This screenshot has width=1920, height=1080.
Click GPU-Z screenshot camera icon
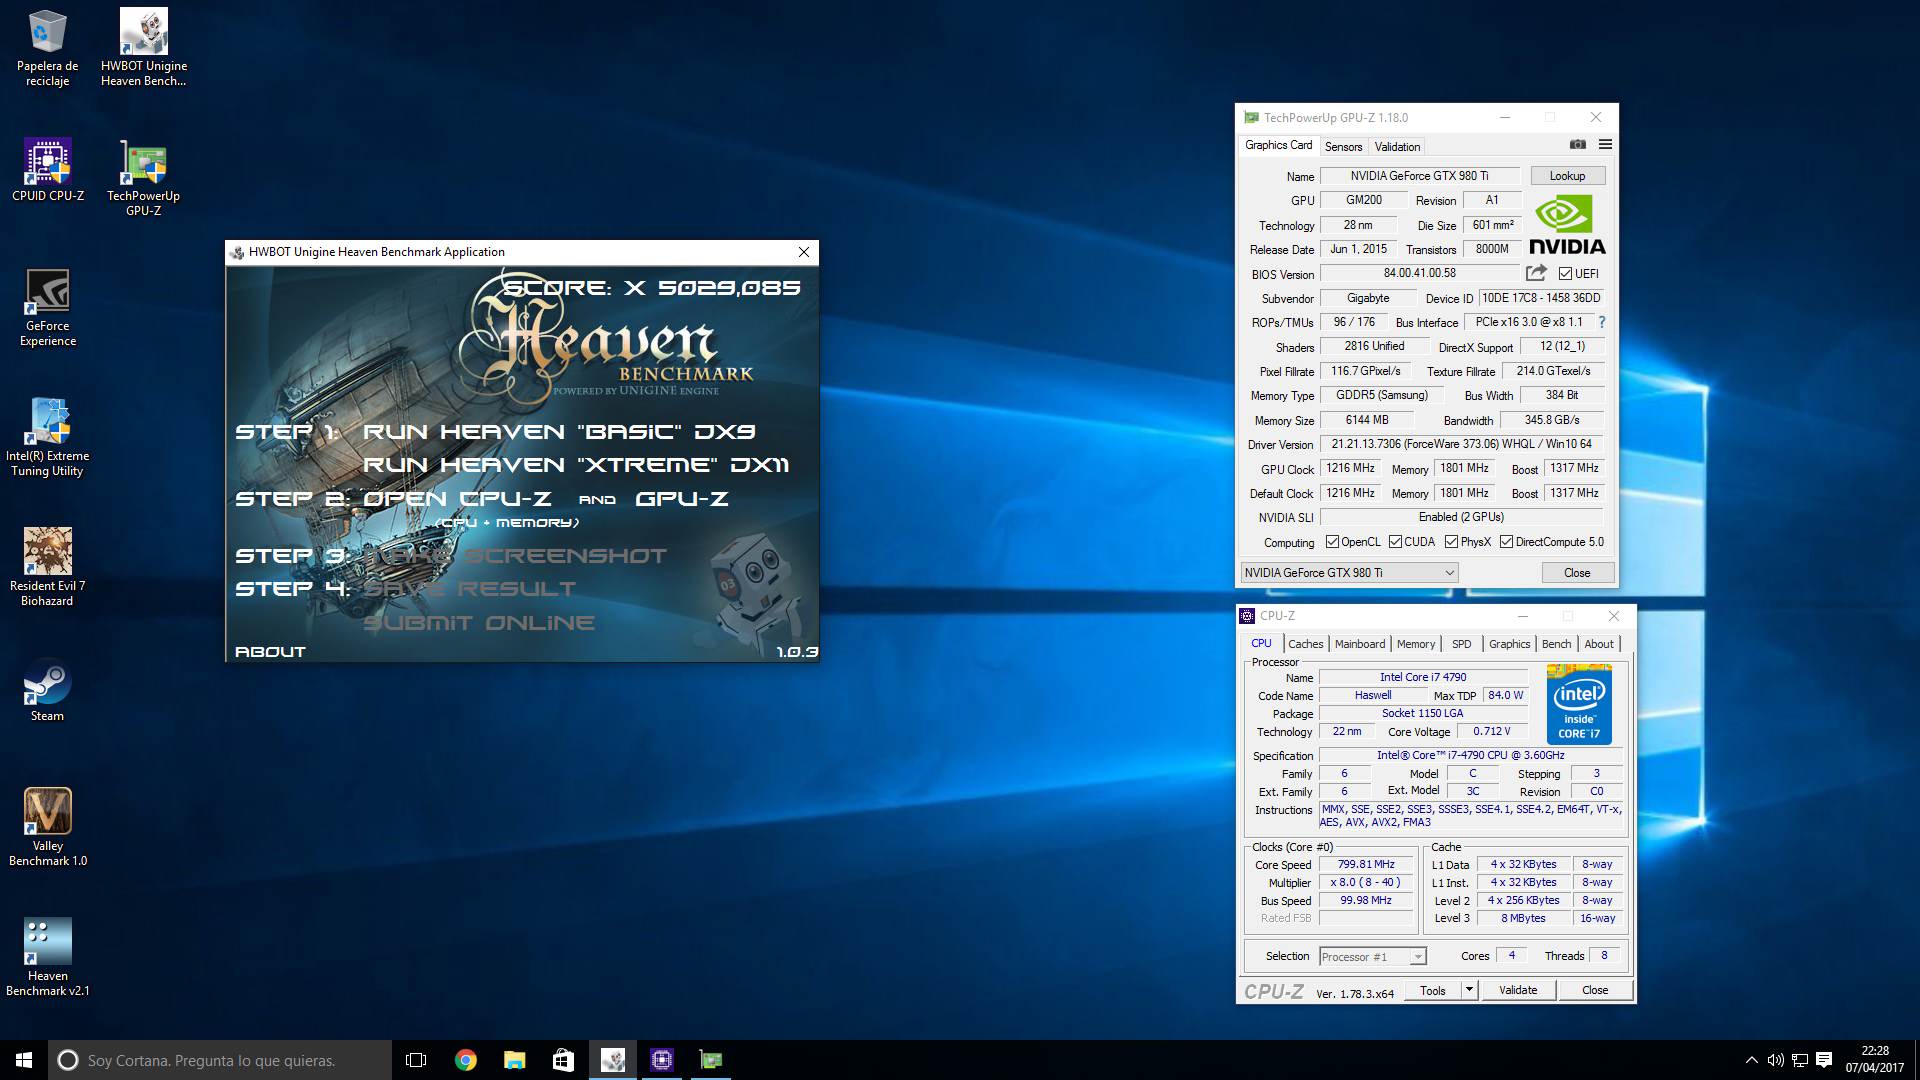pyautogui.click(x=1578, y=145)
